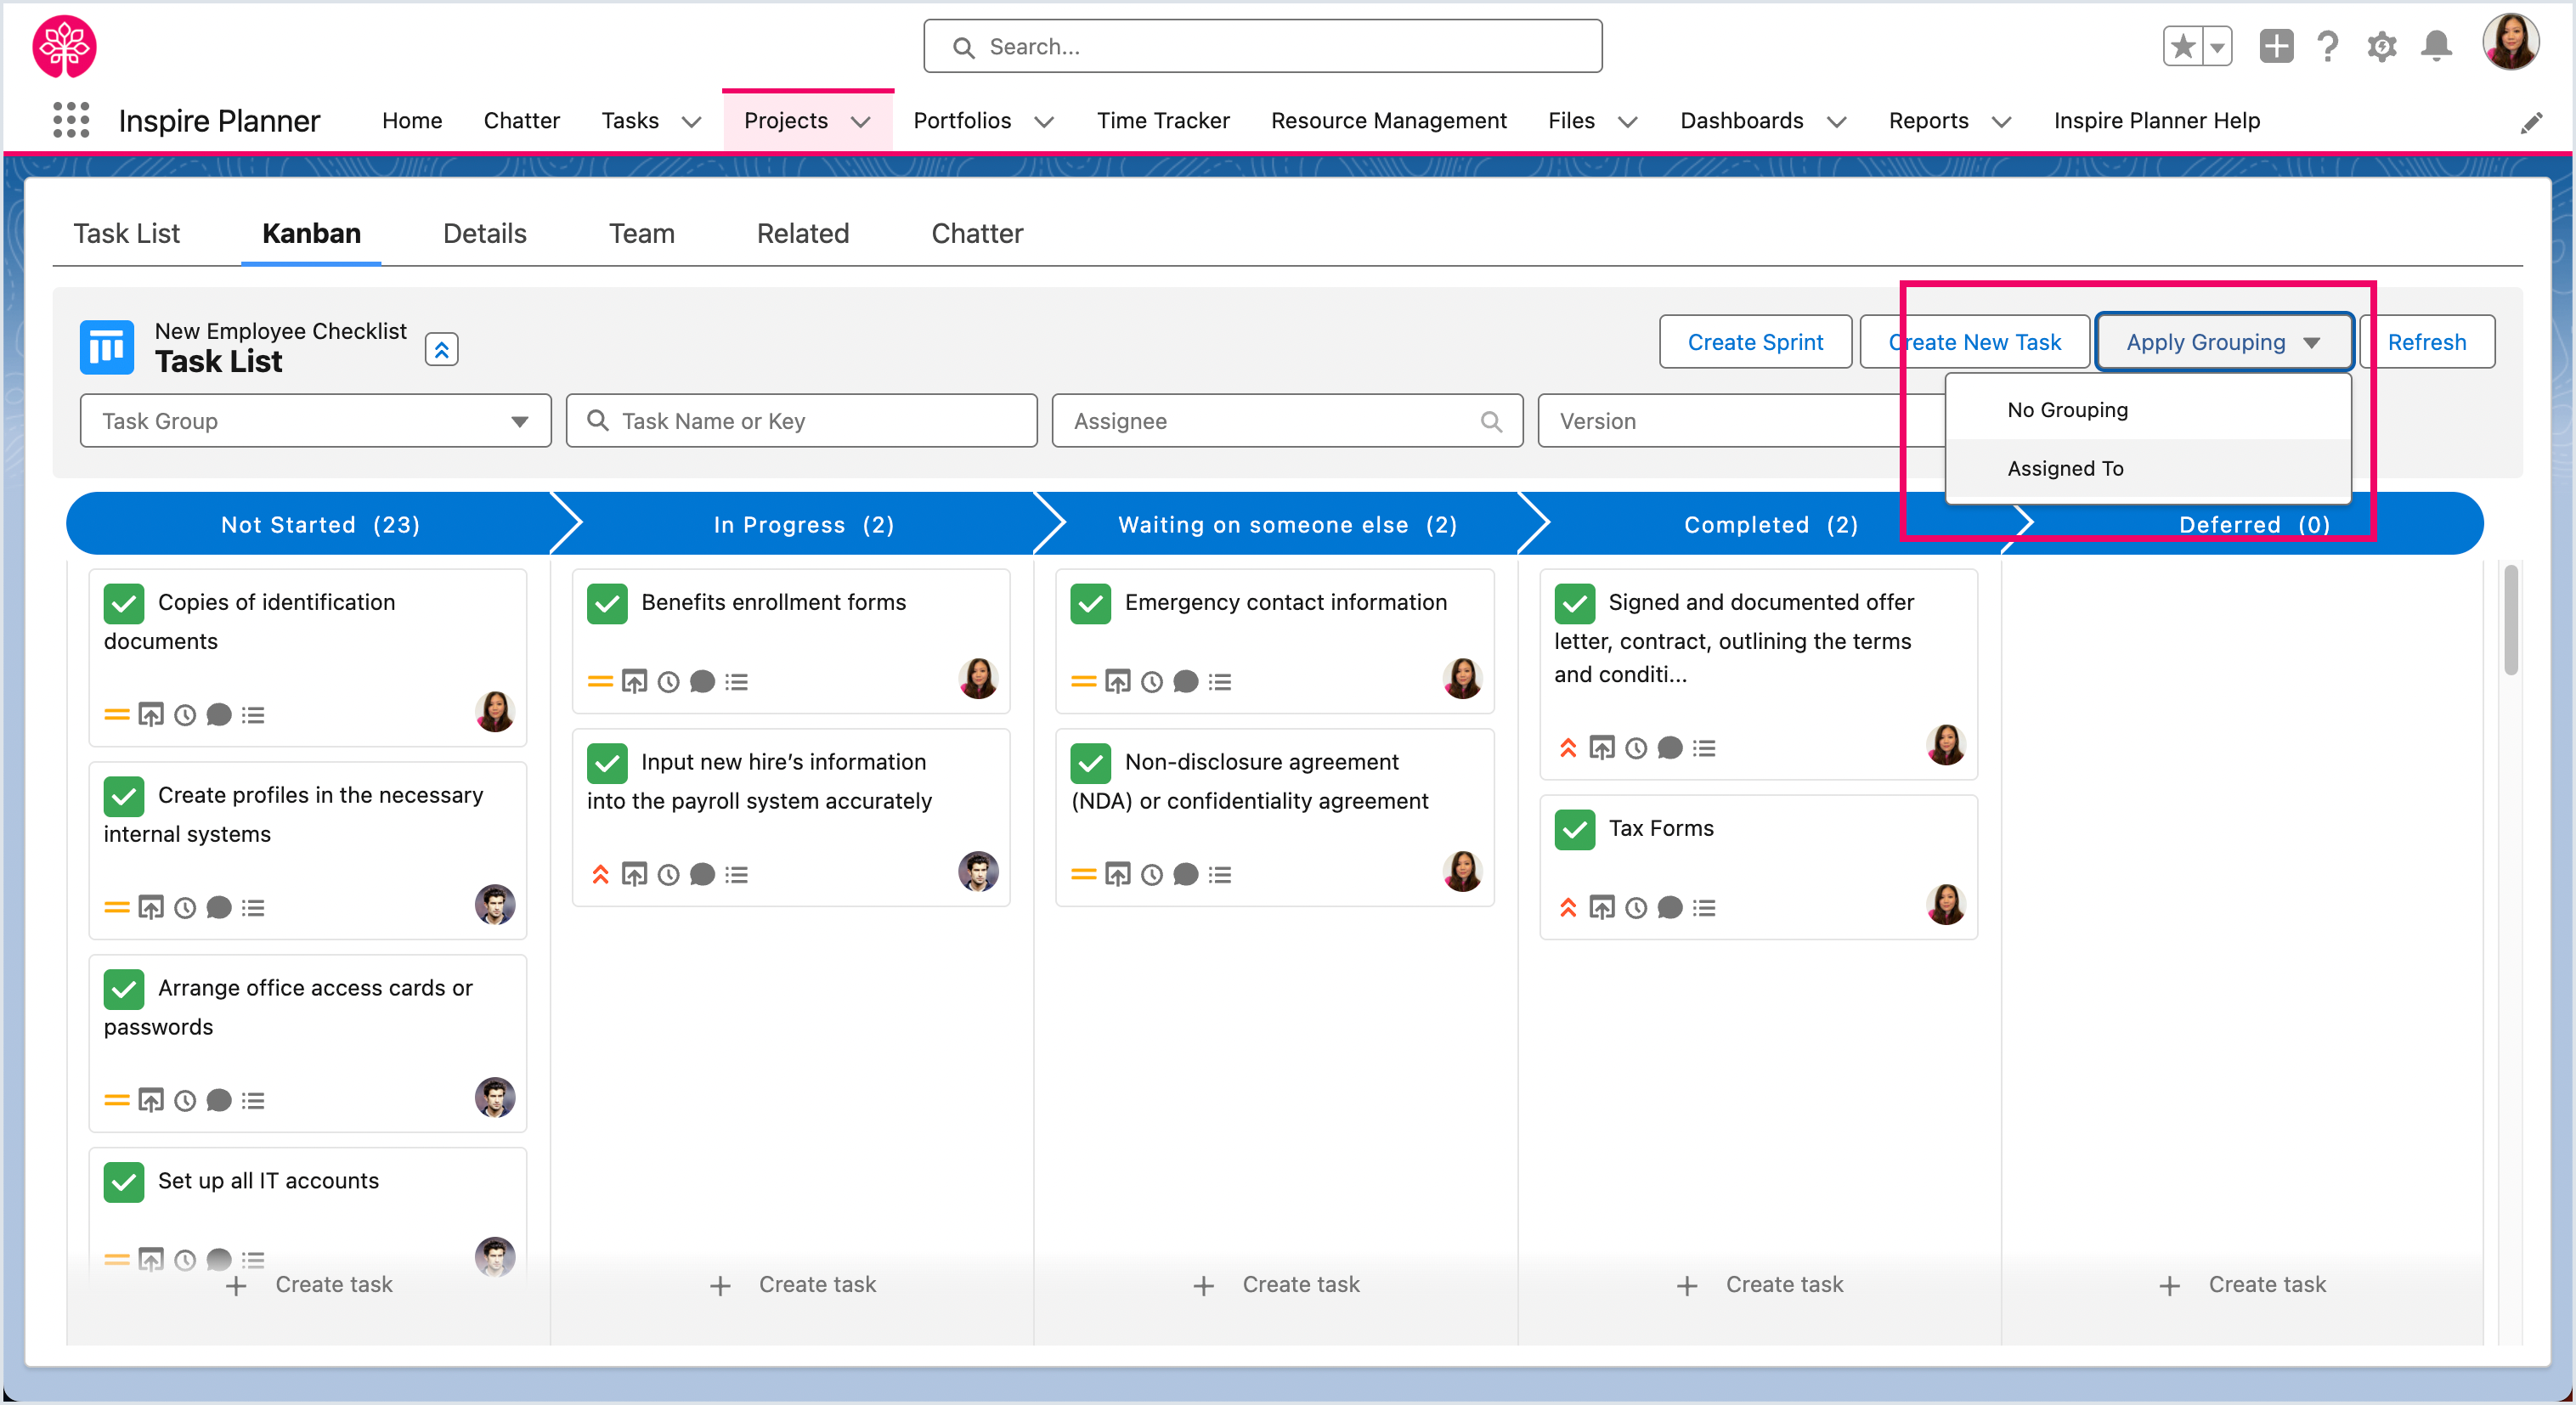Click assignee avatar on Input new hire's information card
This screenshot has width=2576, height=1405.
(978, 871)
